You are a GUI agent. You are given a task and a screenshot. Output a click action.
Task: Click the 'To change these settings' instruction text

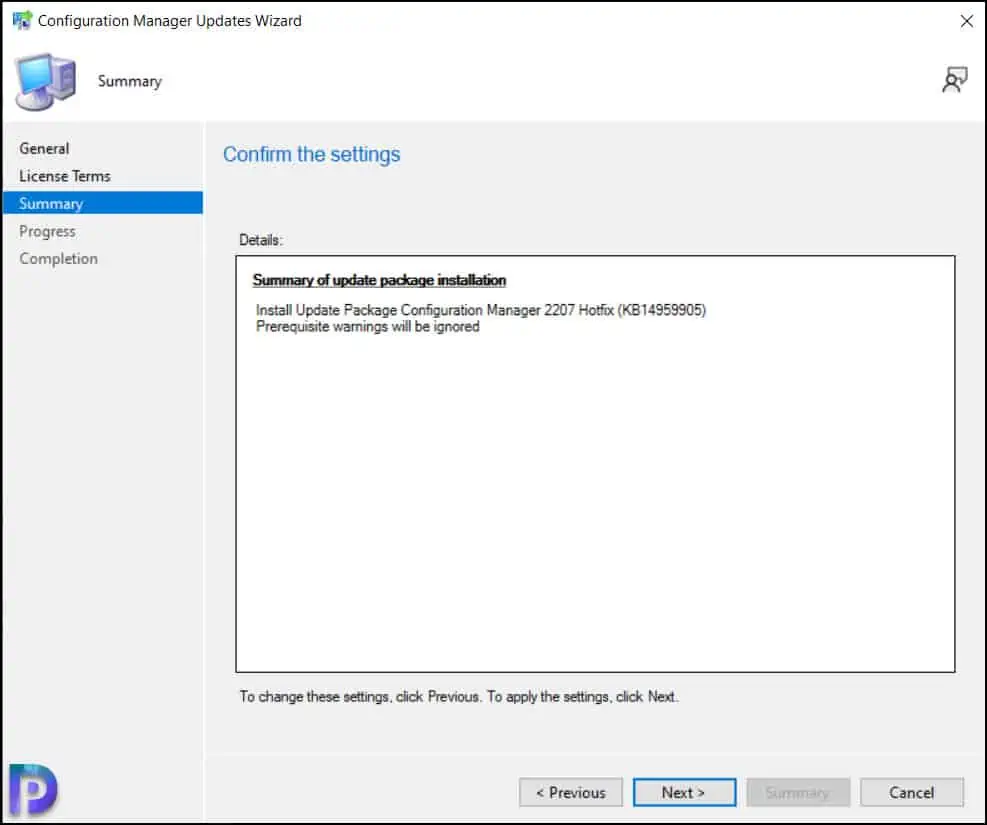click(x=459, y=697)
